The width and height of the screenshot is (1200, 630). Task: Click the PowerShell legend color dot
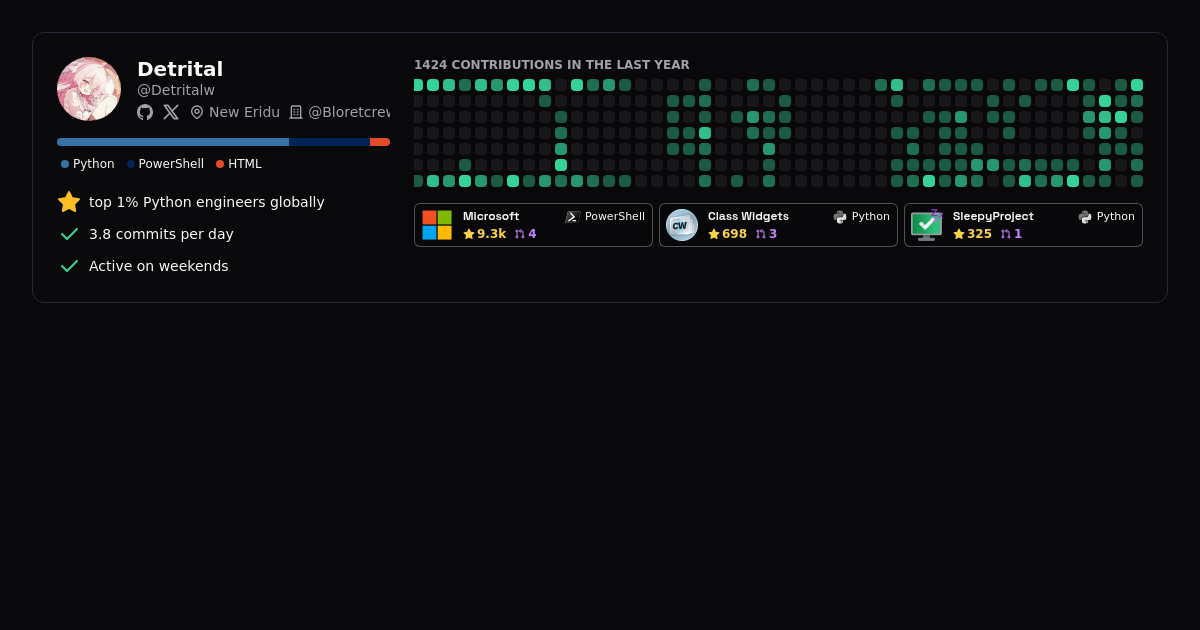131,164
